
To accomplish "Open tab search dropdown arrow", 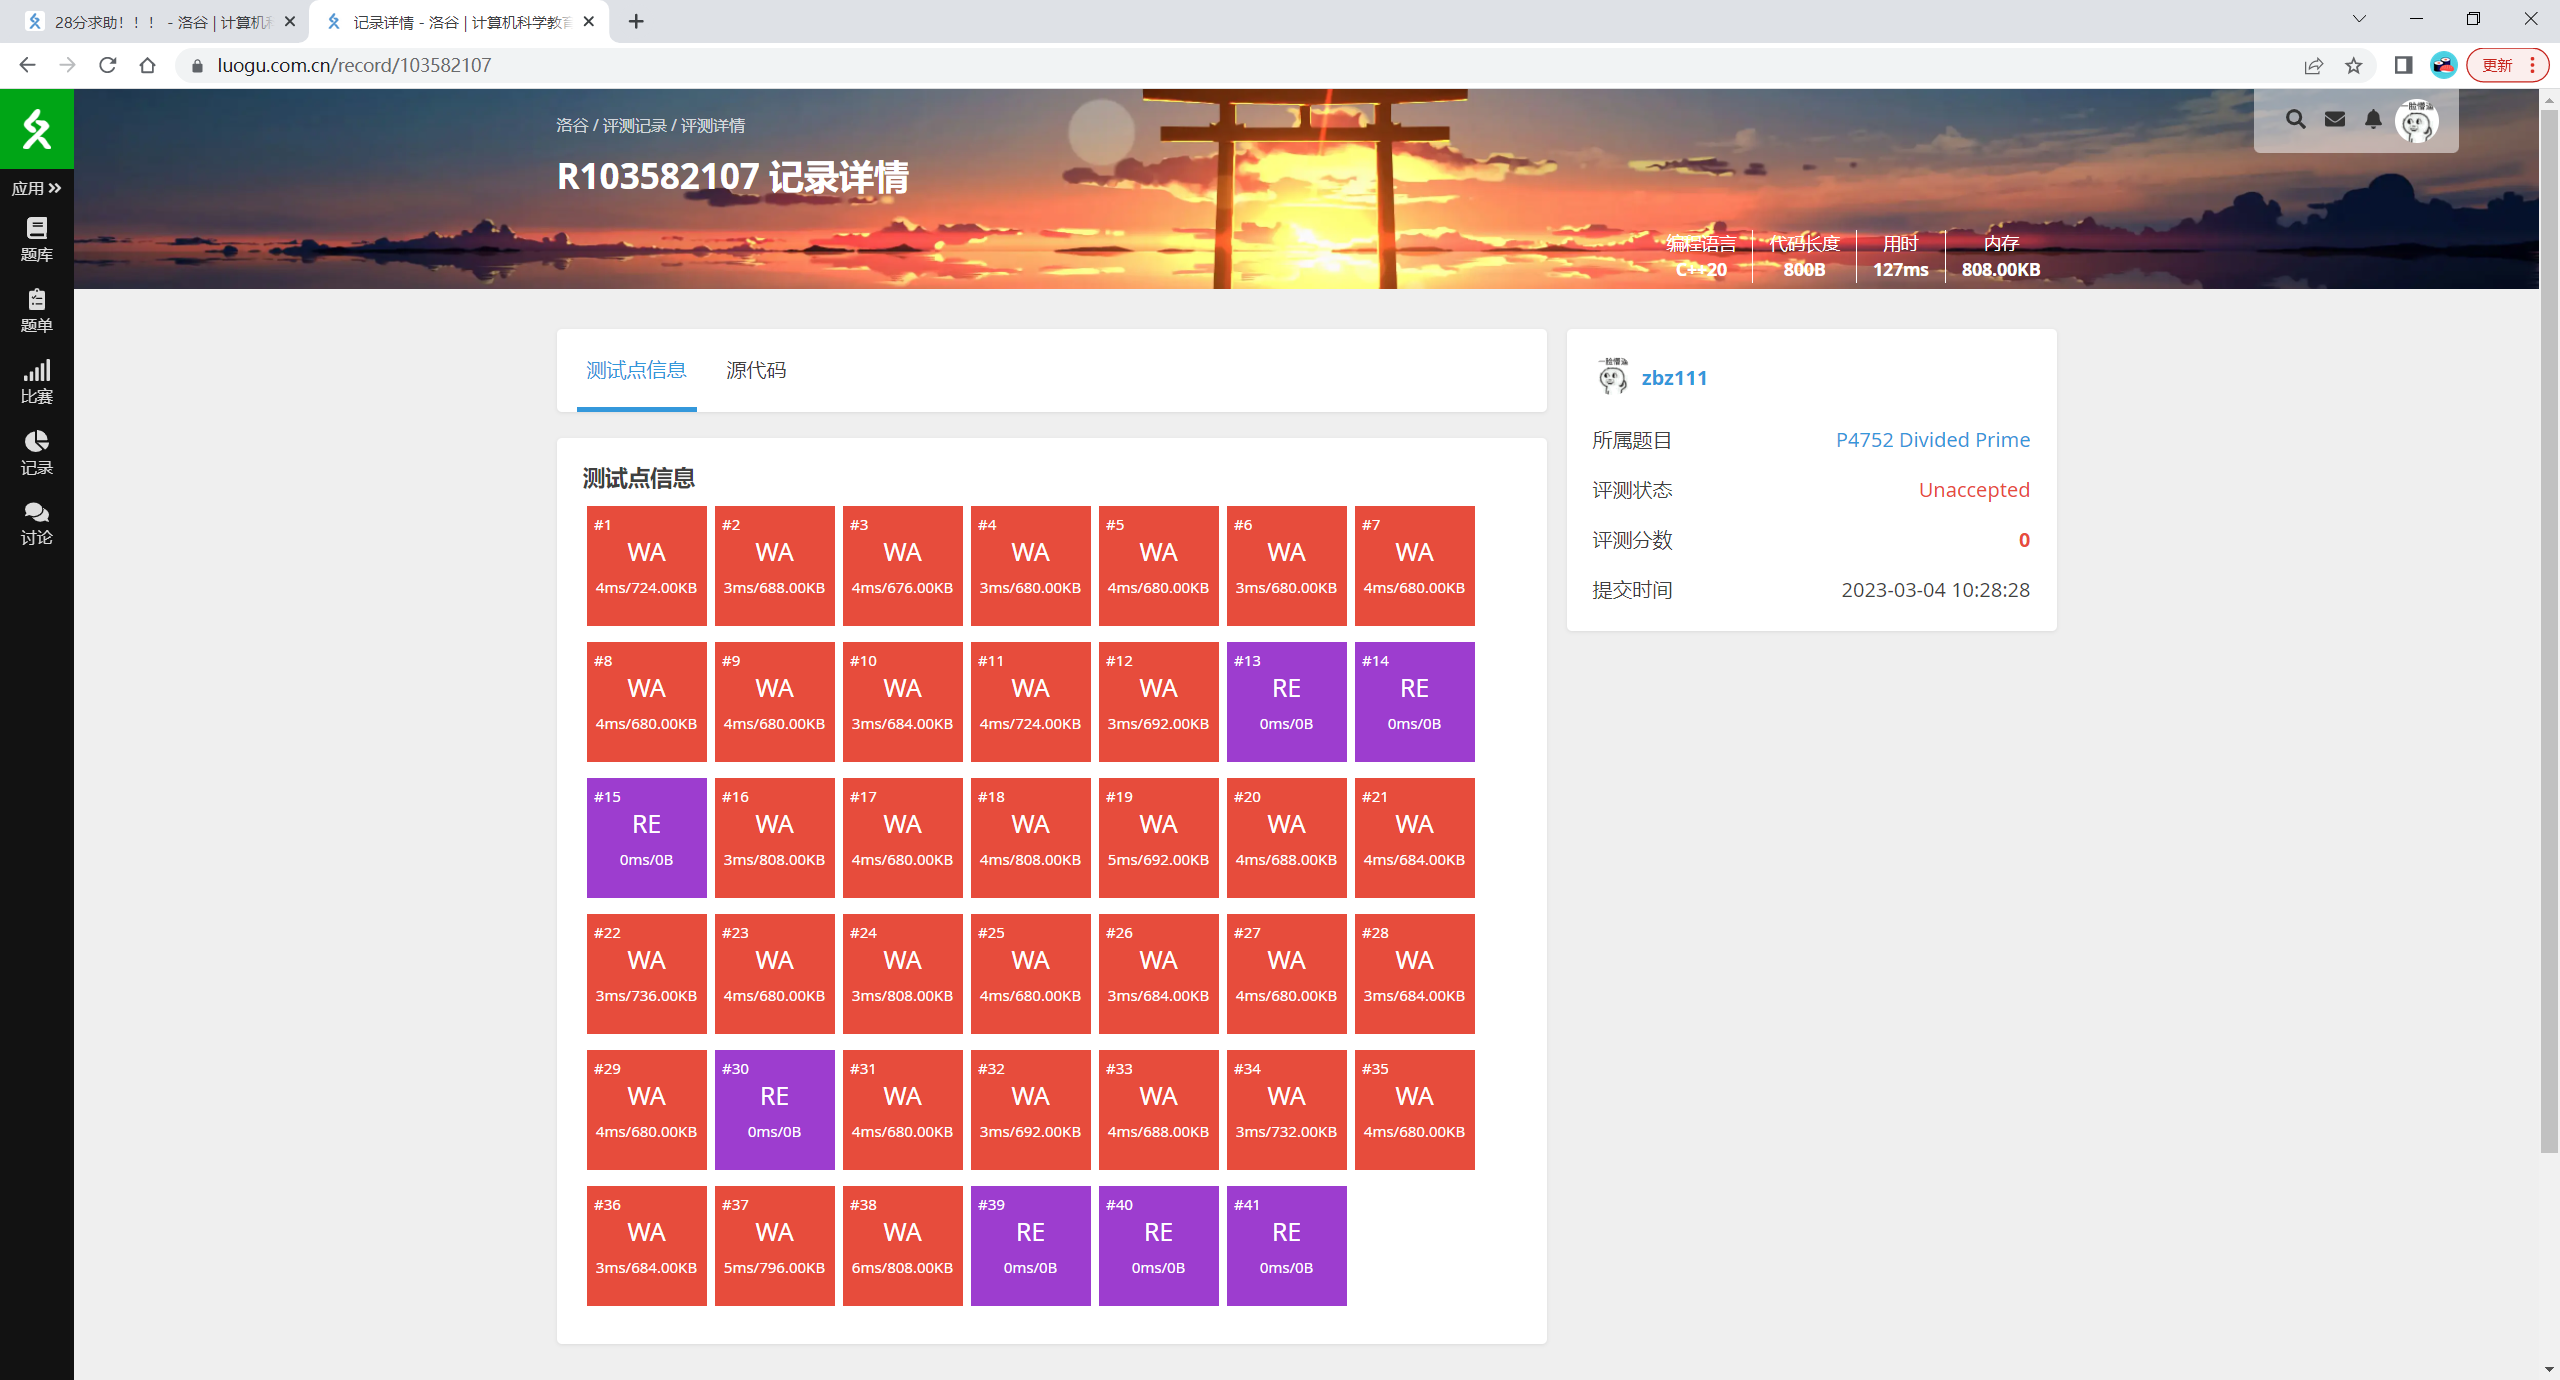I will (2359, 19).
